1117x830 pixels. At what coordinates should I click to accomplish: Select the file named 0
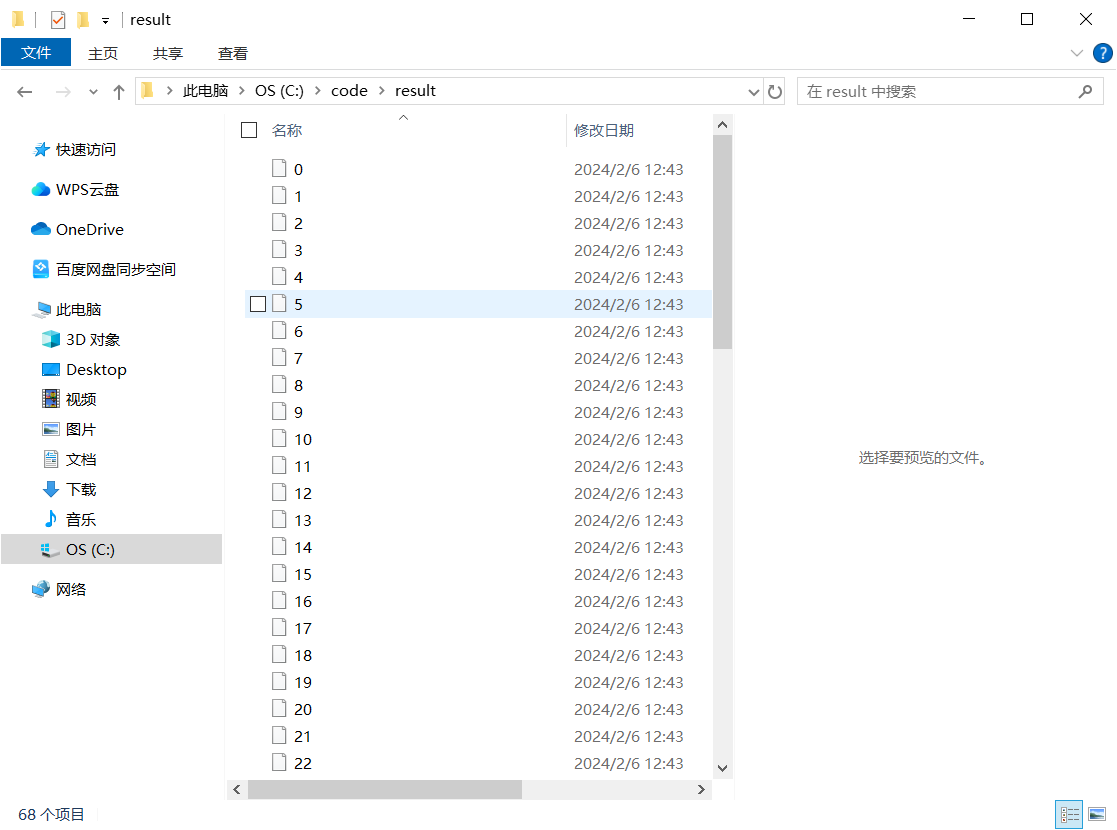coord(298,170)
